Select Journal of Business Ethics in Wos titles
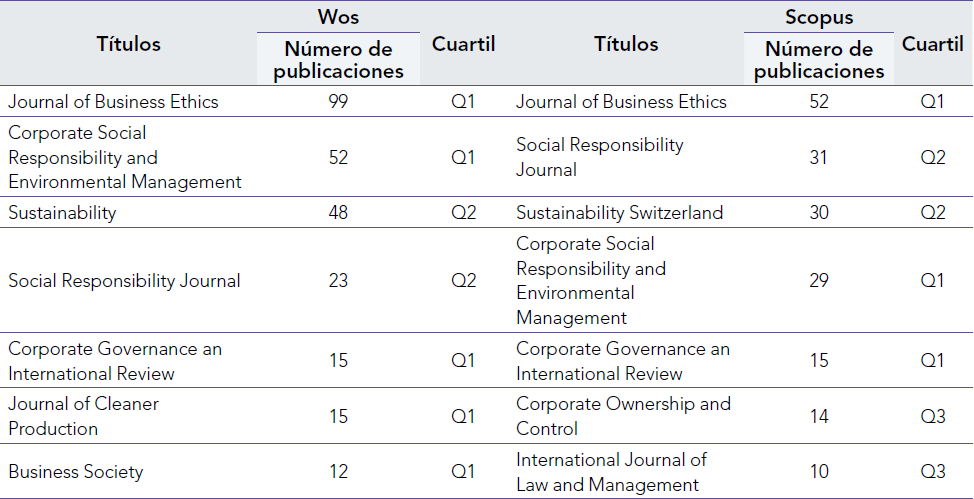 (x=113, y=101)
